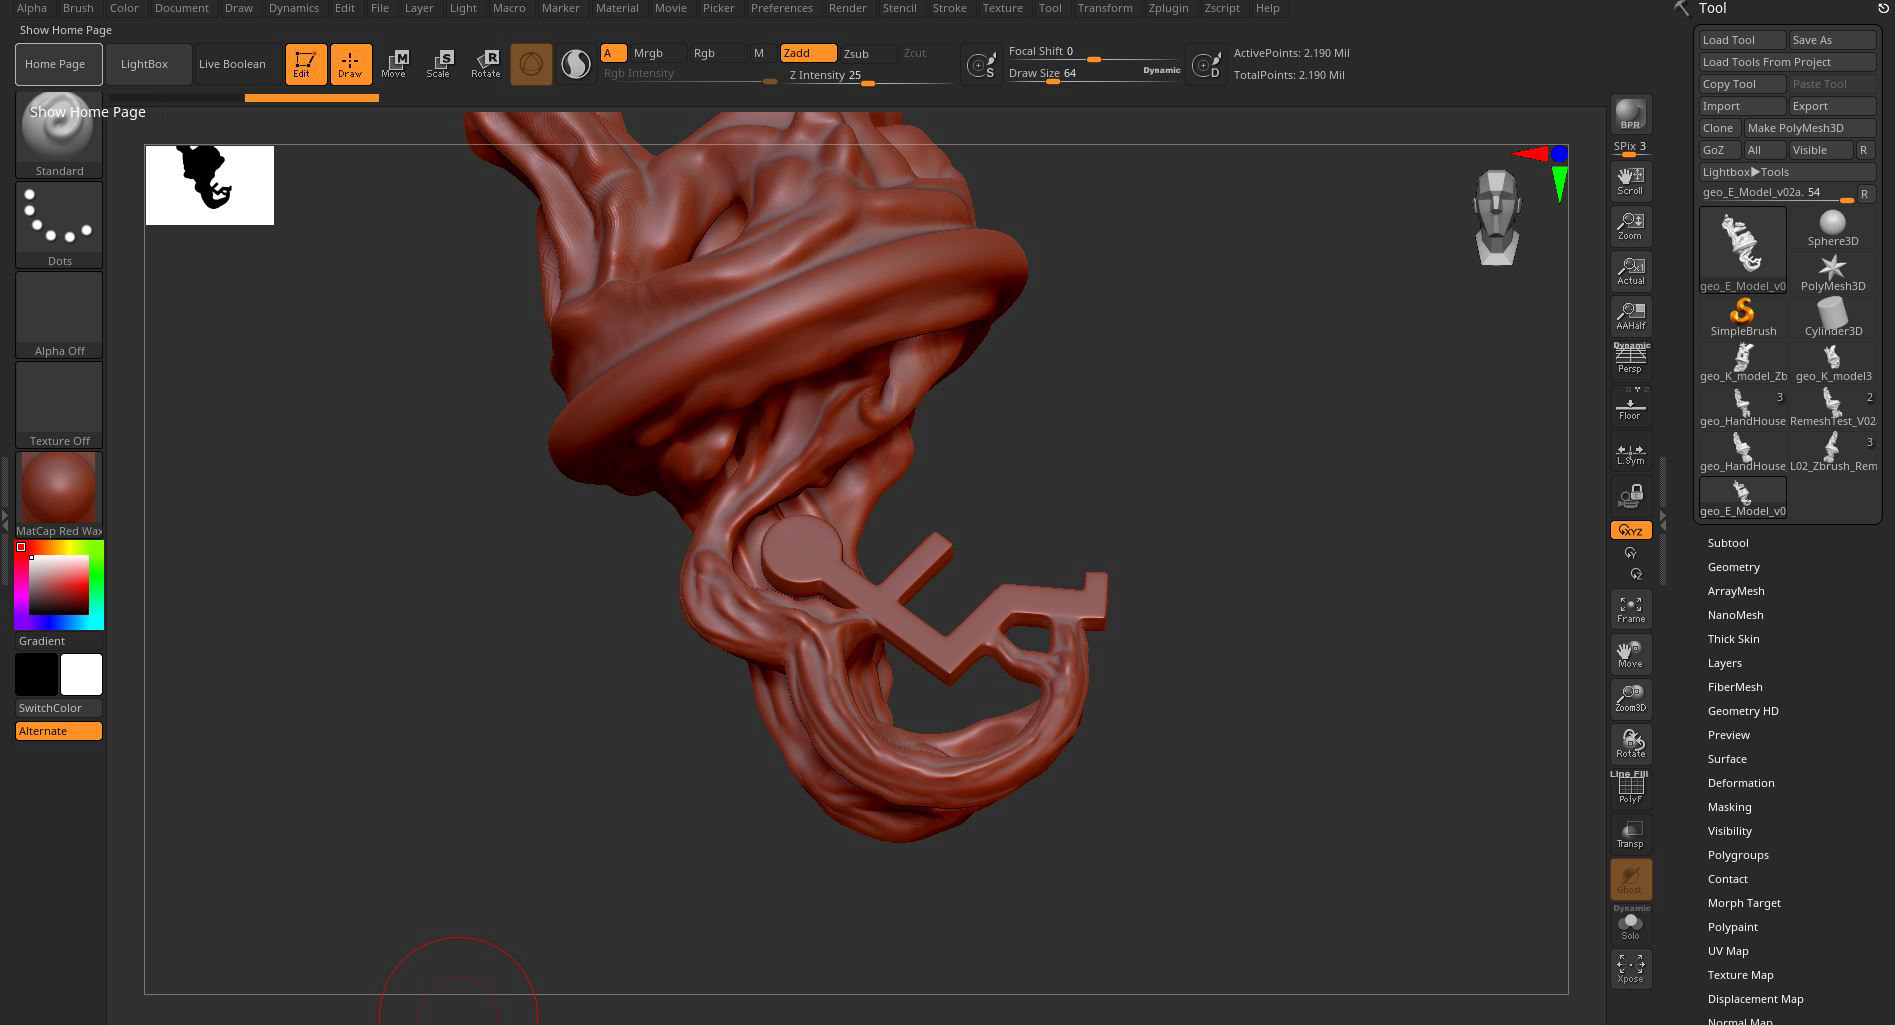
Task: Select SimpleBrush tool
Action: pos(1743,318)
